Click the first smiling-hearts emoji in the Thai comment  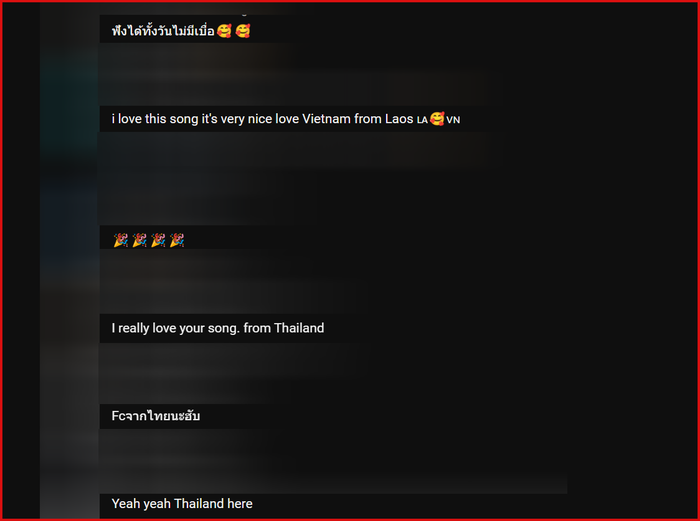224,31
